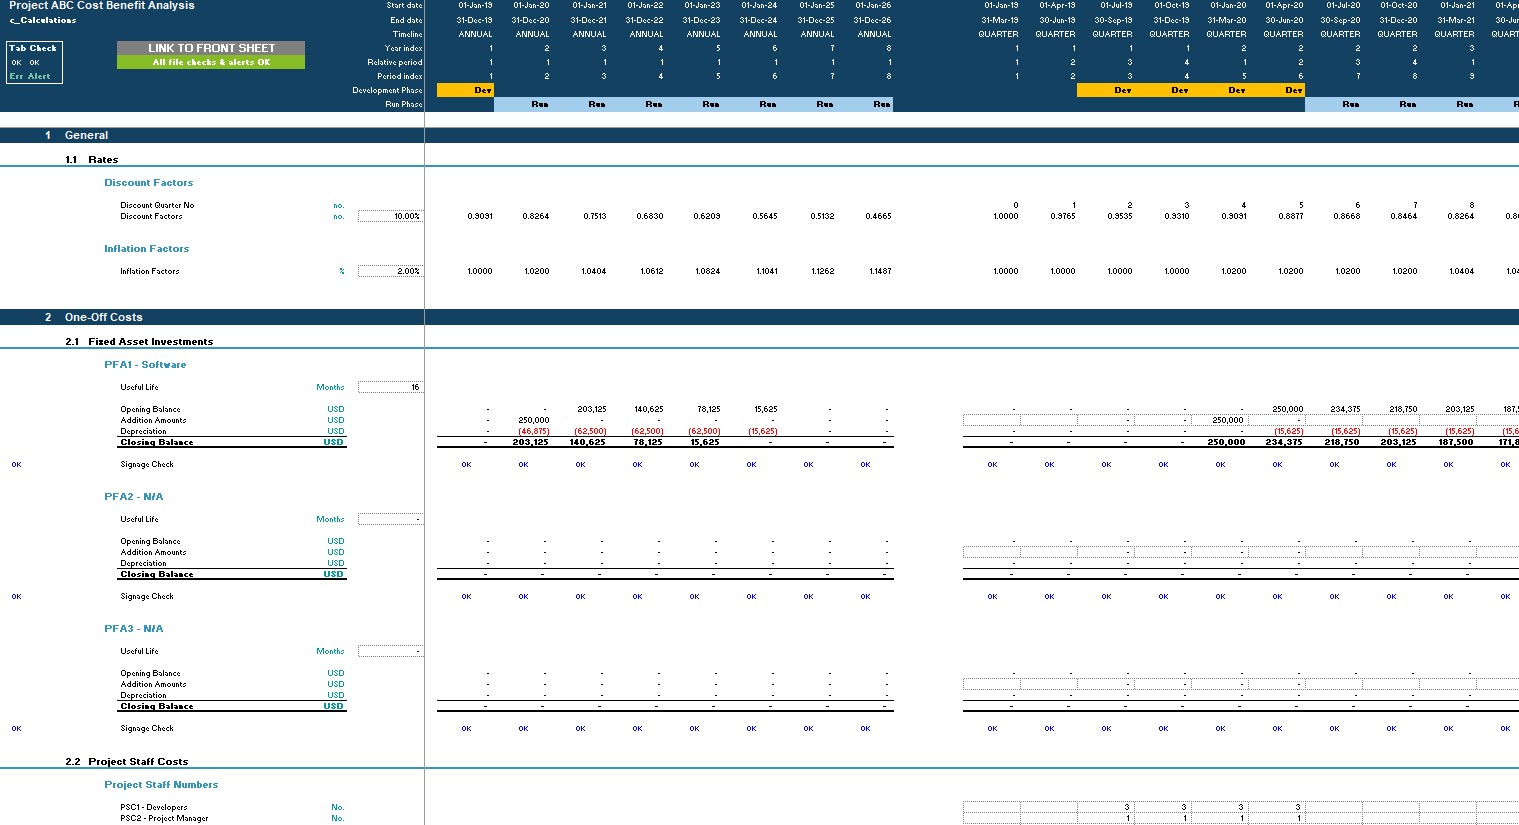The height and width of the screenshot is (825, 1519).
Task: Click the orange Dev badge in Development Phase row
Action: pos(465,89)
